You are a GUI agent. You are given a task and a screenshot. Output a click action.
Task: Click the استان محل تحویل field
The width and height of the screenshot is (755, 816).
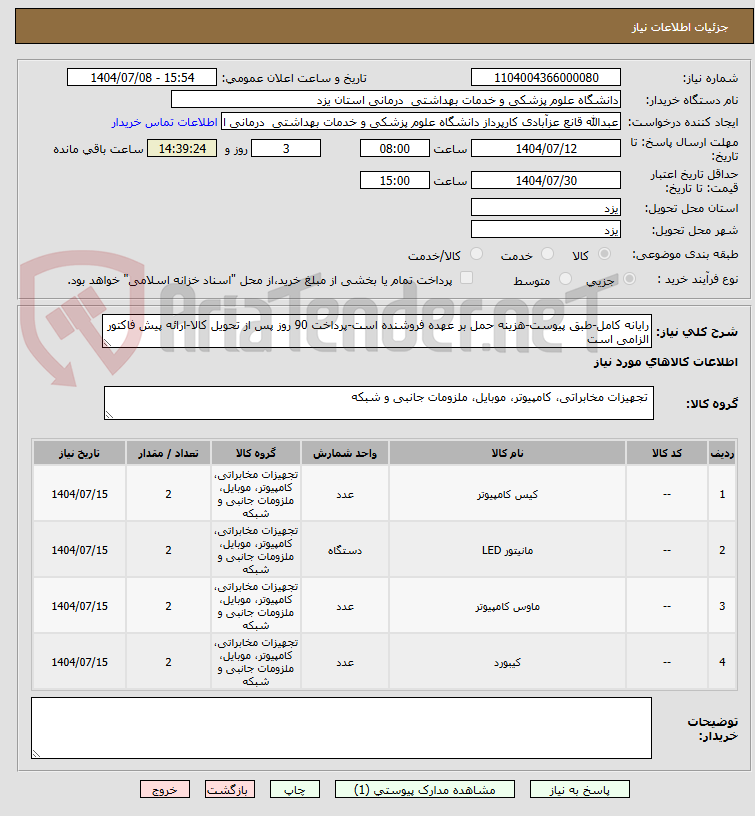pos(546,208)
